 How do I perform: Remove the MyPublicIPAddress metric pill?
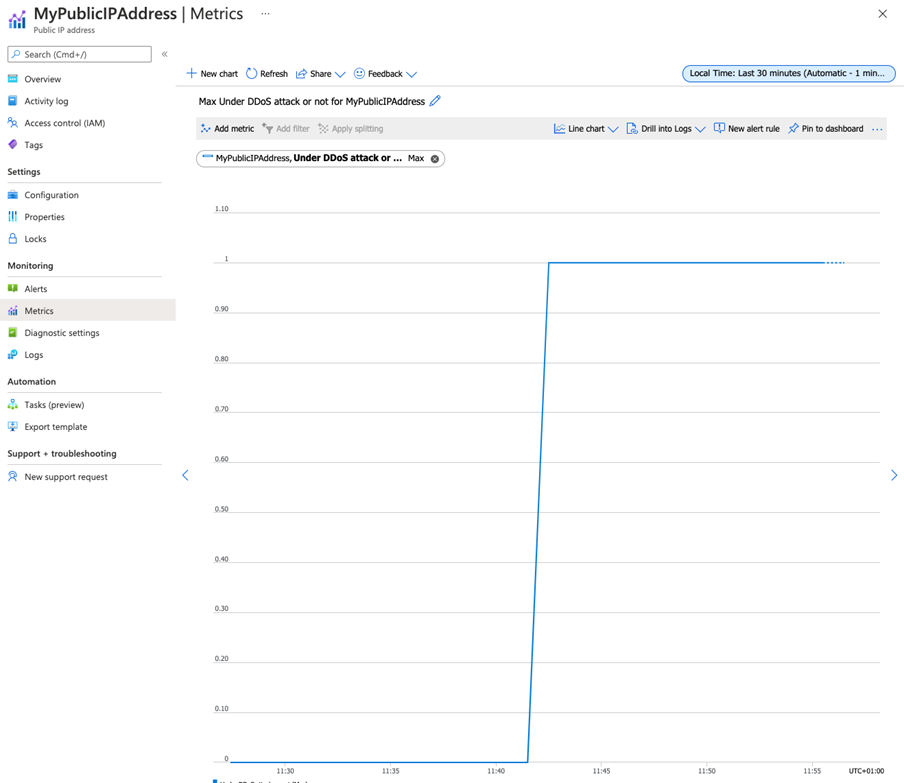pyautogui.click(x=434, y=158)
